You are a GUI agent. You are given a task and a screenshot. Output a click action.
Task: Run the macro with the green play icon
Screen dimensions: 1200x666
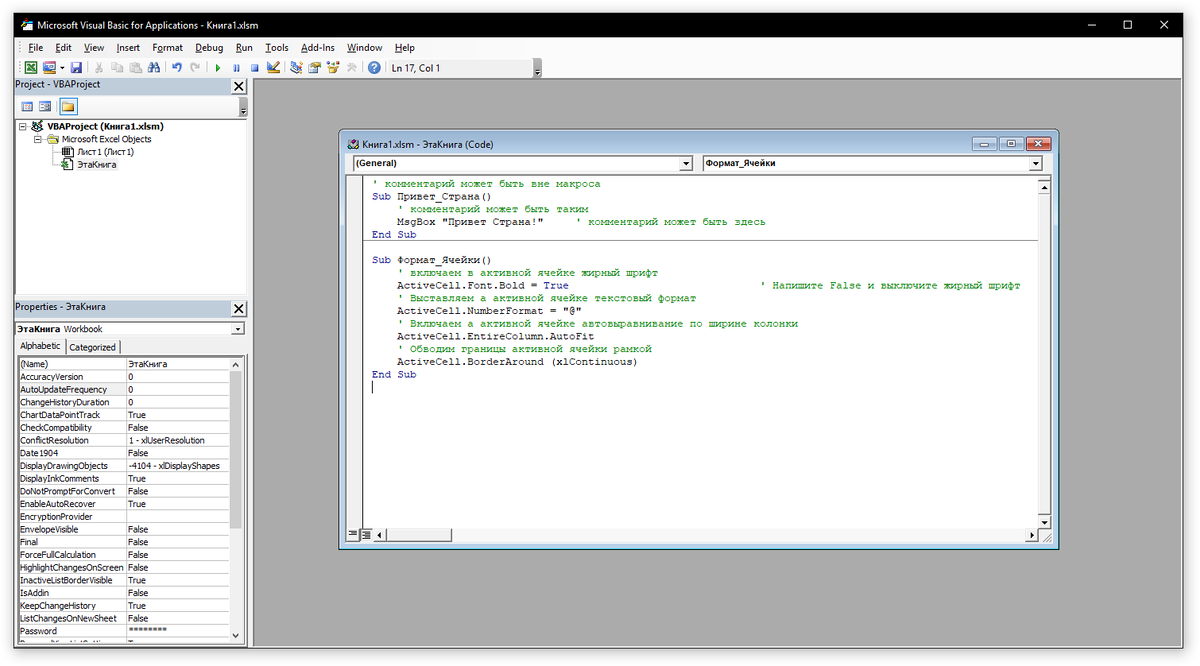(x=218, y=68)
